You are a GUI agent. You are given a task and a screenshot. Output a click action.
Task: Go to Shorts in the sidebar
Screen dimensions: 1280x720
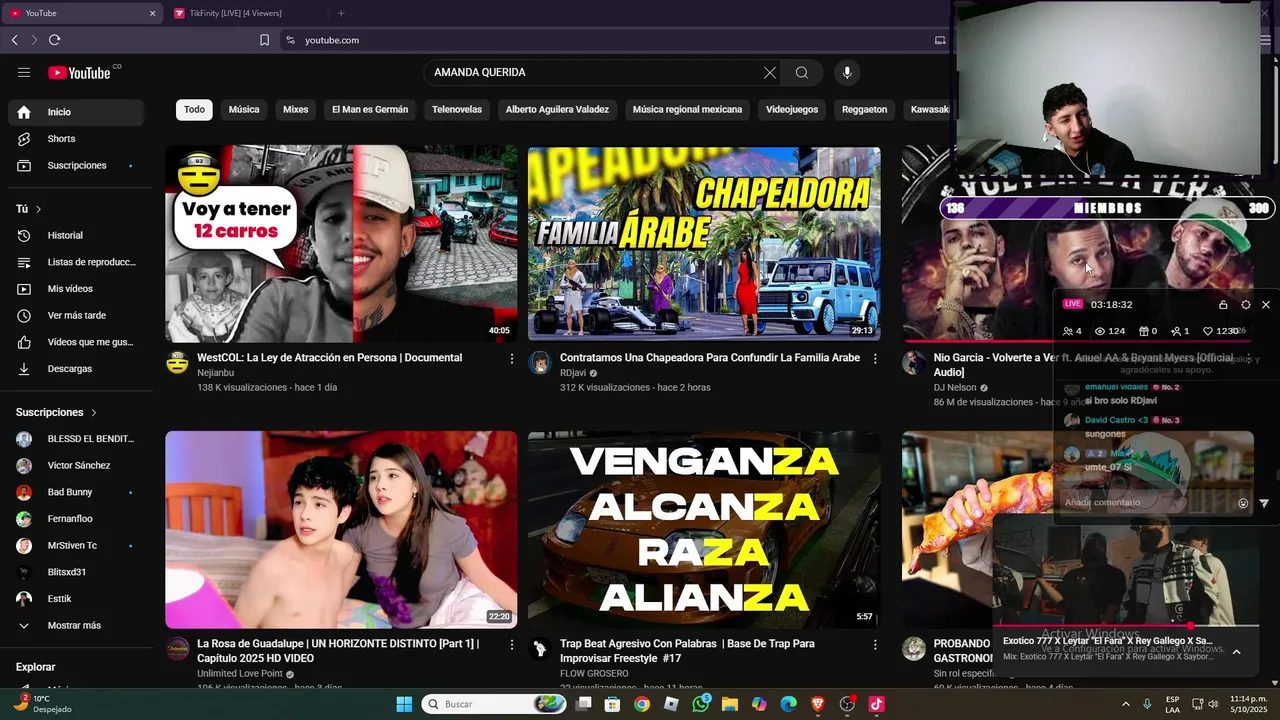click(x=76, y=139)
